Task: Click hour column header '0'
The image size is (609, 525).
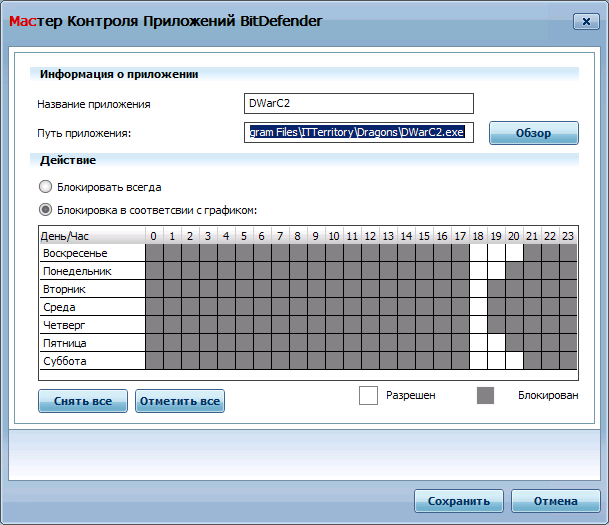Action: [154, 236]
